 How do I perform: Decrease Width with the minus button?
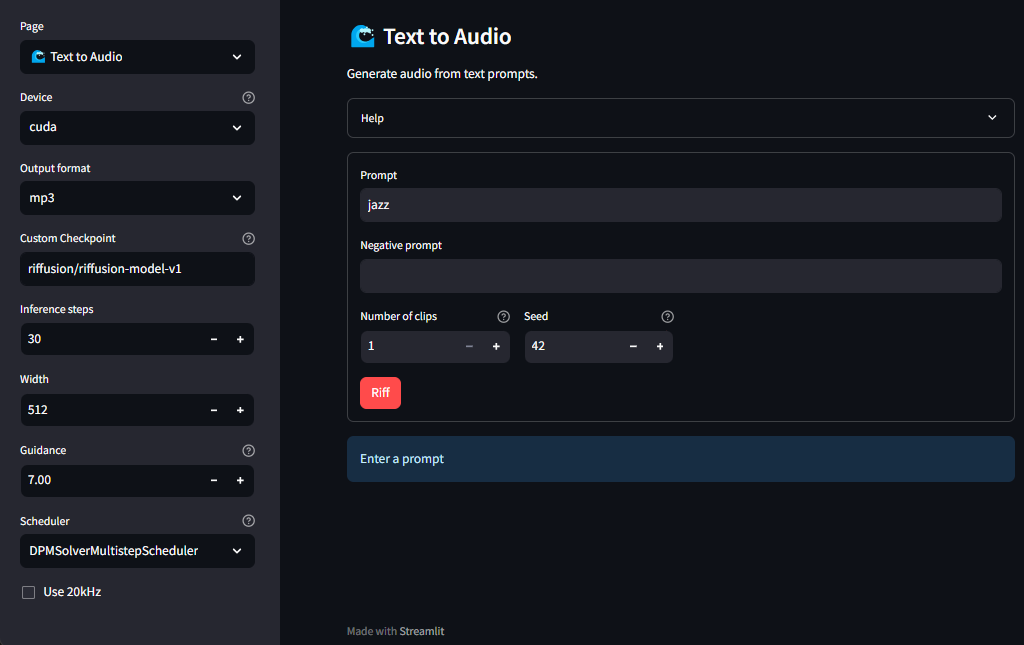click(x=214, y=410)
